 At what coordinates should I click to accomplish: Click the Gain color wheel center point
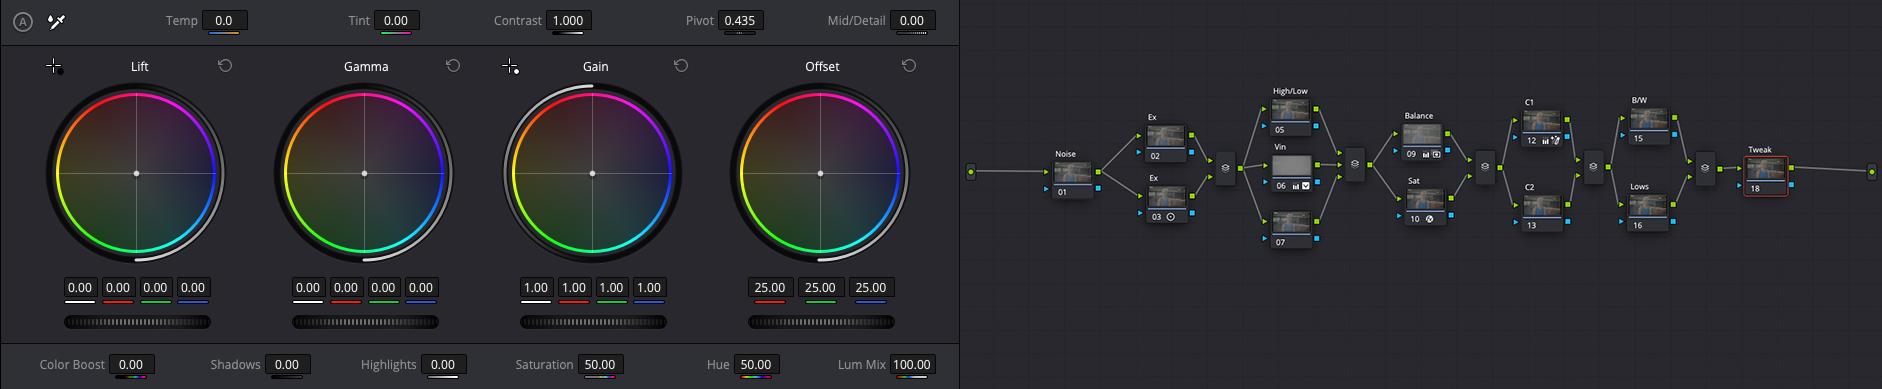(593, 174)
